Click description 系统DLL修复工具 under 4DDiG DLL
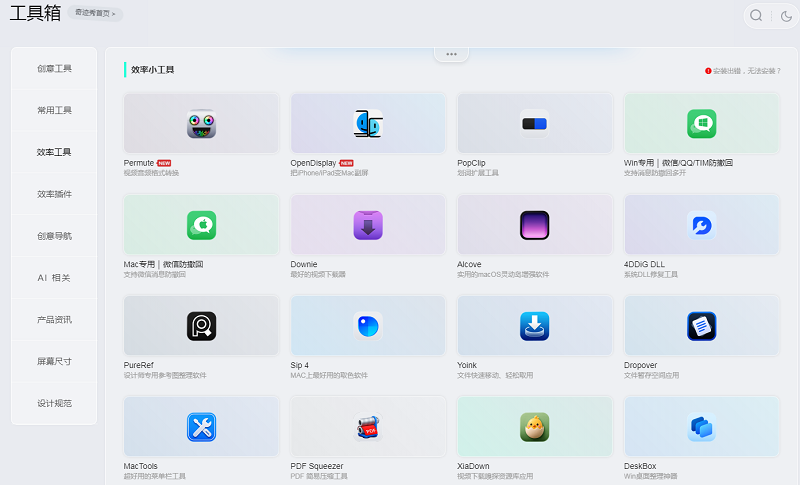 coord(651,274)
